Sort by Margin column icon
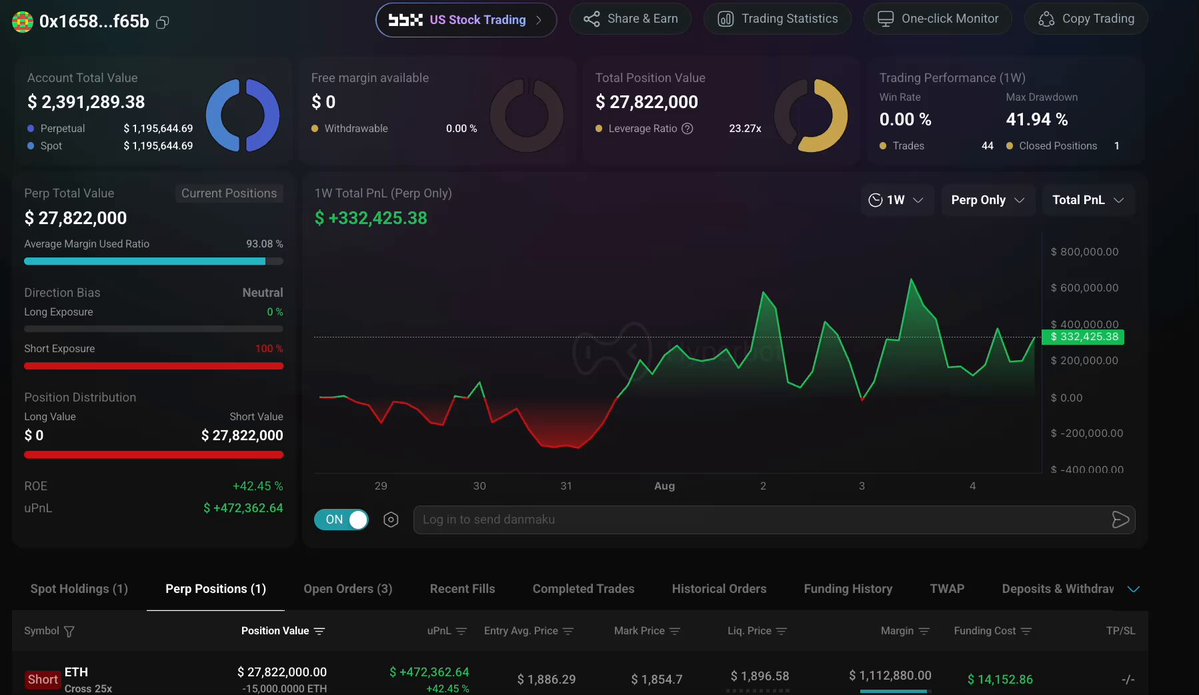 (x=924, y=632)
